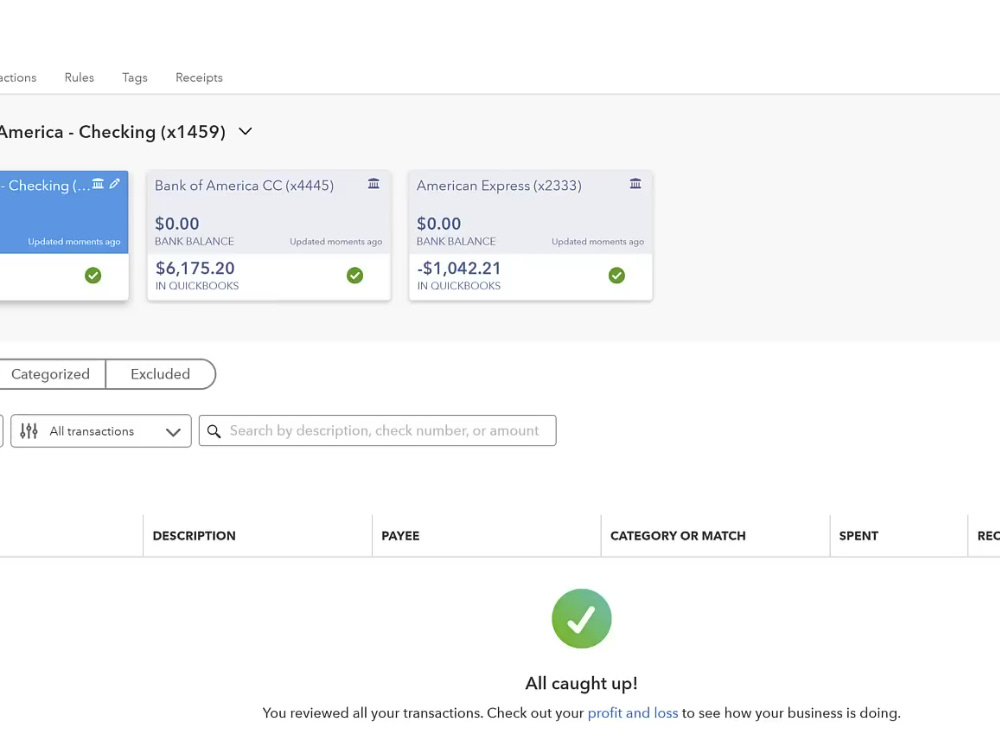Open the Tags tab
The image size is (1000, 750).
tap(135, 78)
